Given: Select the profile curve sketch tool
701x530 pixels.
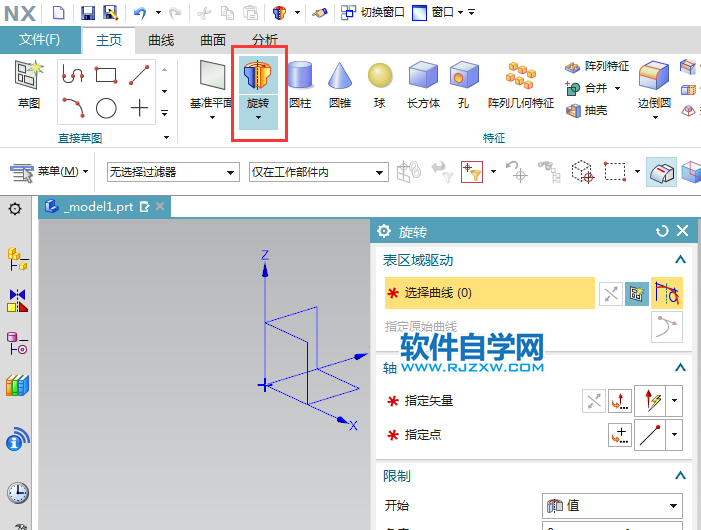Looking at the screenshot, I should pyautogui.click(x=73, y=74).
